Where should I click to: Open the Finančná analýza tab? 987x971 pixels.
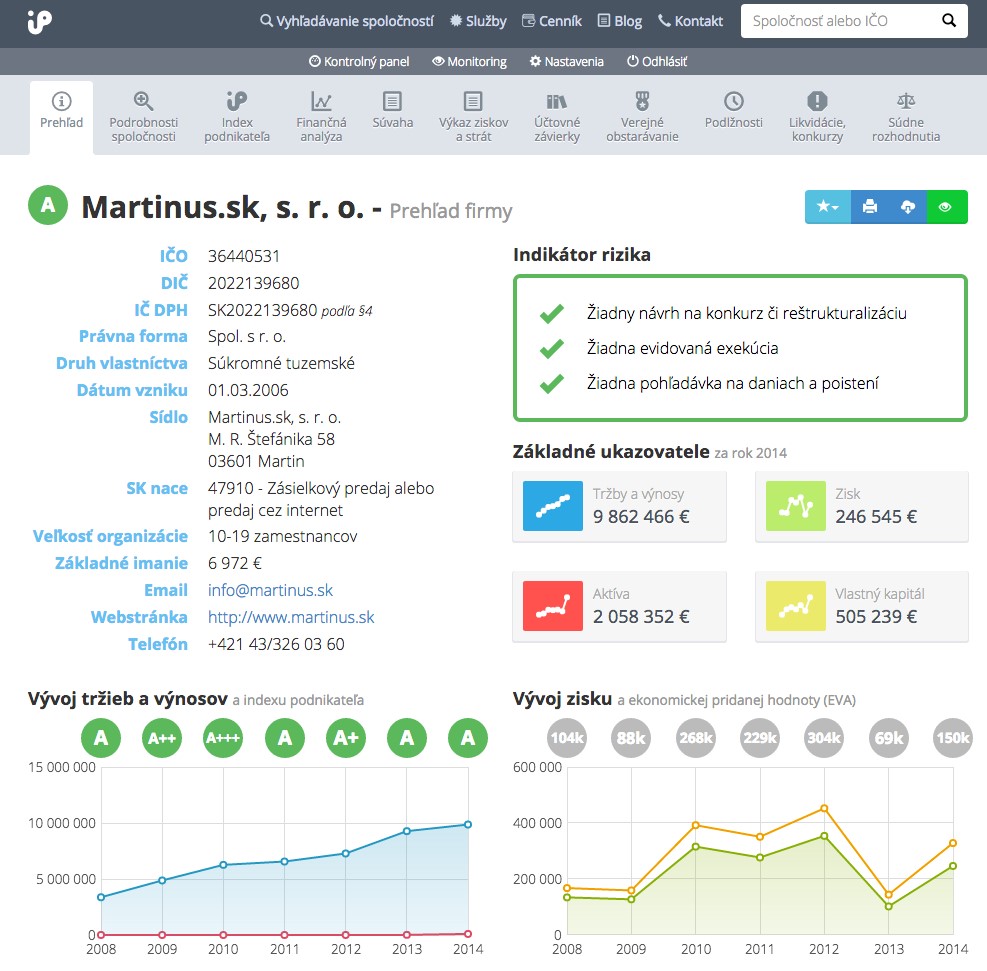coord(321,117)
